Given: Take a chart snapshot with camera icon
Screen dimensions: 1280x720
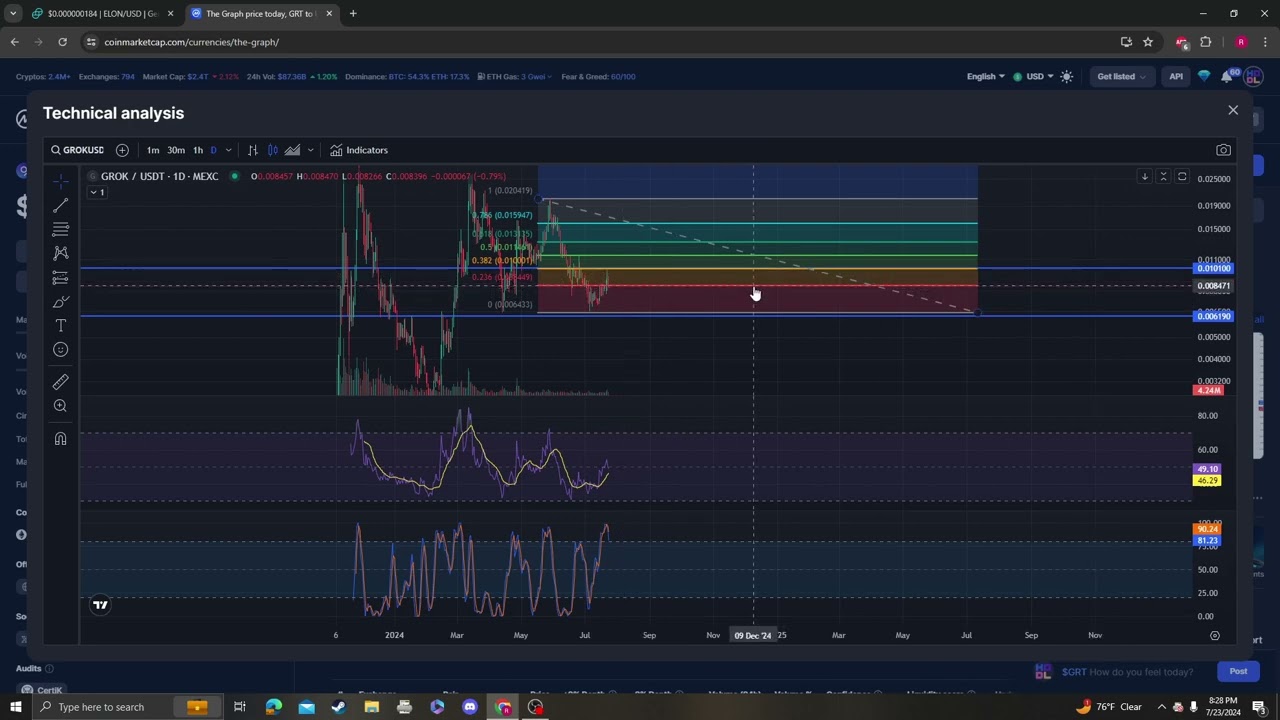Looking at the screenshot, I should (x=1223, y=150).
